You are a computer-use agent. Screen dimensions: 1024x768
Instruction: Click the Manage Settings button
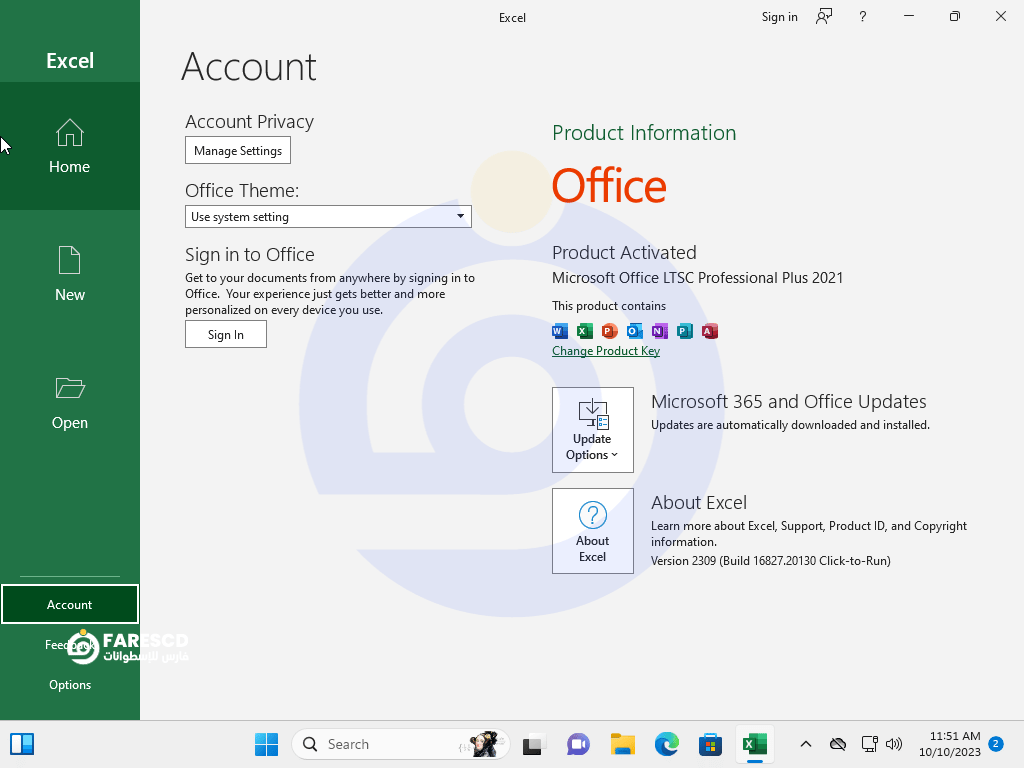pyautogui.click(x=238, y=150)
